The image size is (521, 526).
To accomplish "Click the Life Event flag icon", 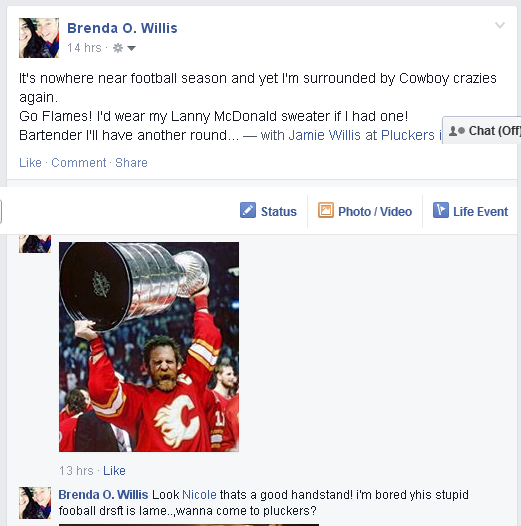I will click(x=440, y=210).
